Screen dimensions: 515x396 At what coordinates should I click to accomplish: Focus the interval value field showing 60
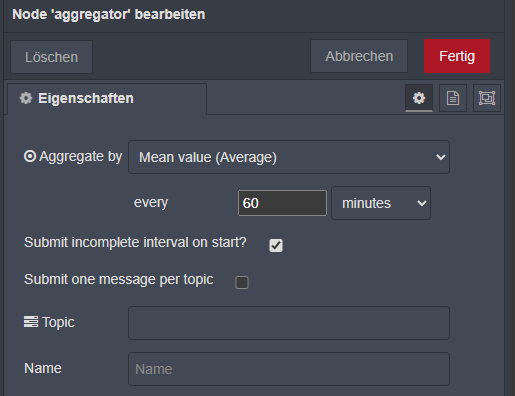282,203
